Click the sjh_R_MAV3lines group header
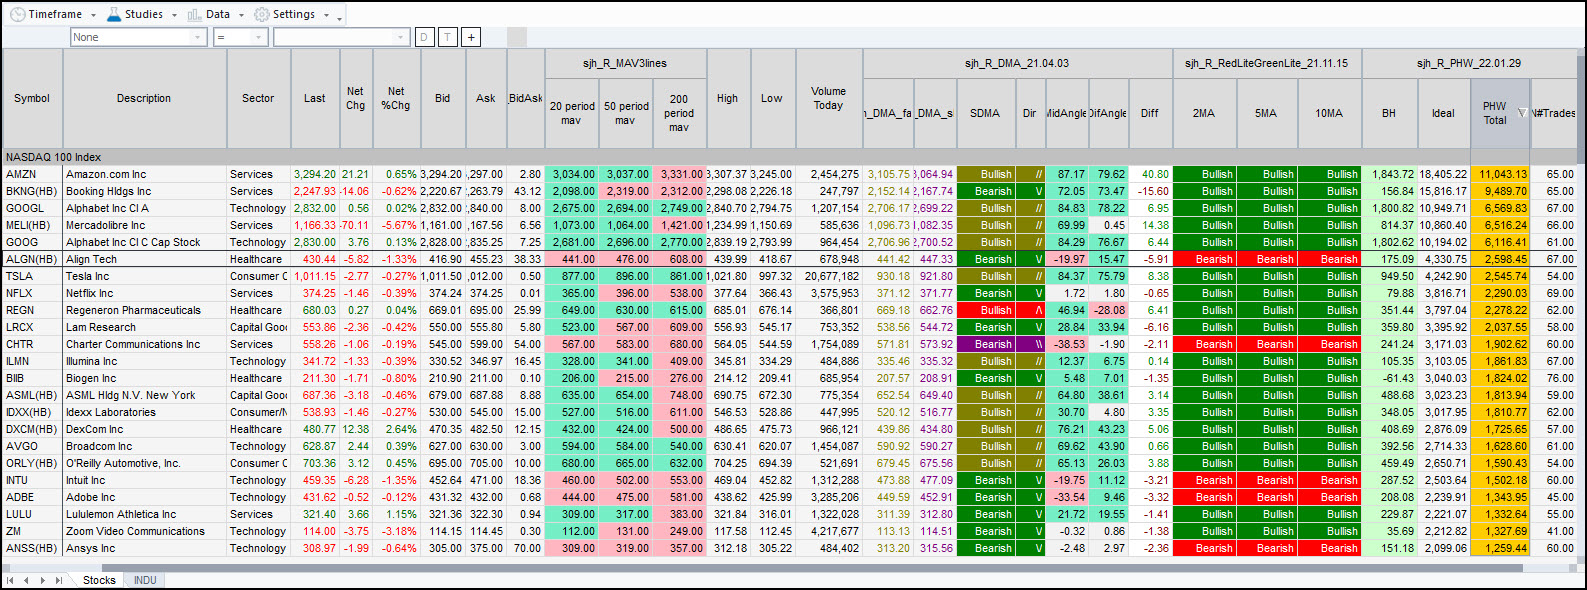This screenshot has height=590, width=1587. (x=625, y=63)
